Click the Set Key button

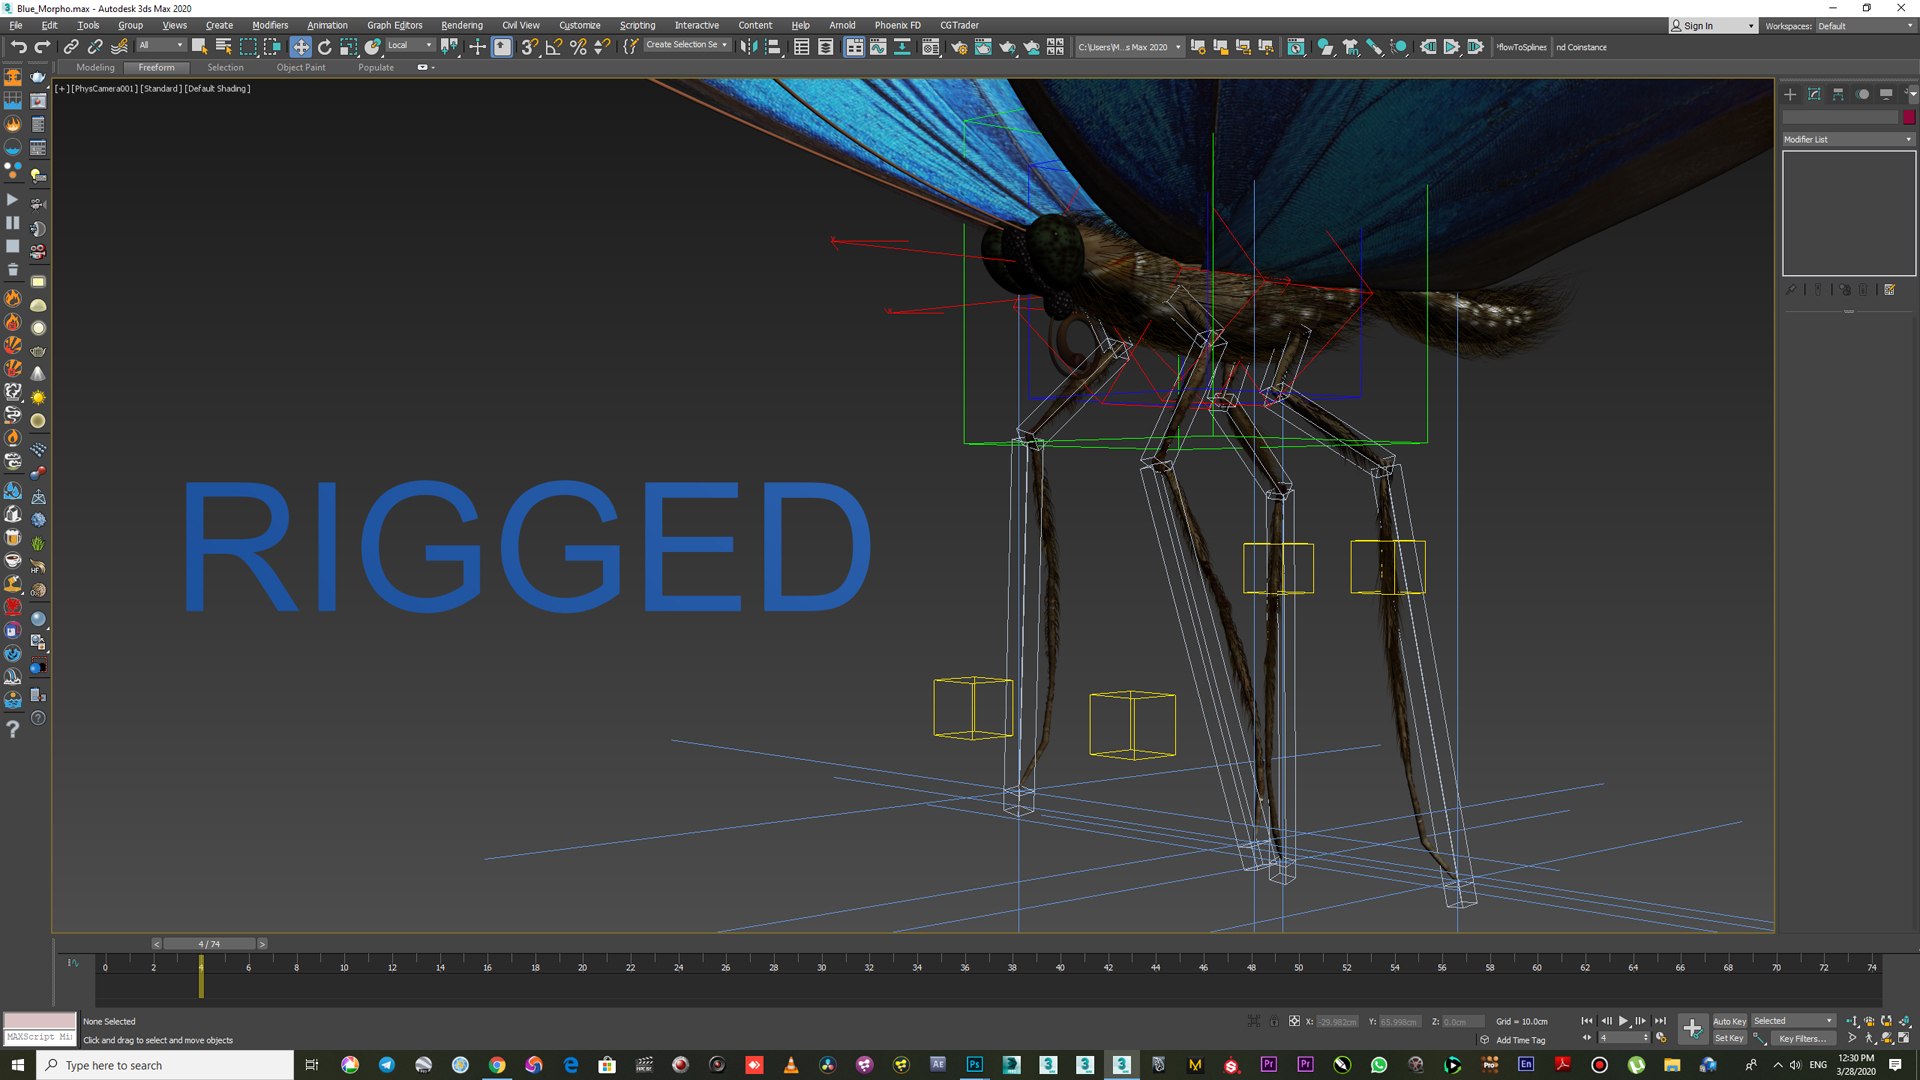coord(1729,1038)
